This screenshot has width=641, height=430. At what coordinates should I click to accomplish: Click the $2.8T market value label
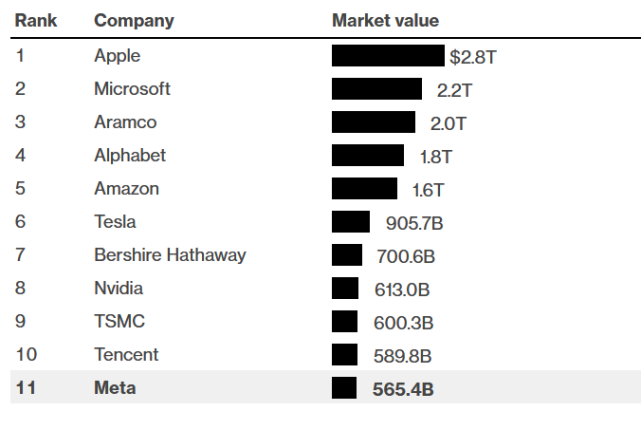pyautogui.click(x=473, y=57)
